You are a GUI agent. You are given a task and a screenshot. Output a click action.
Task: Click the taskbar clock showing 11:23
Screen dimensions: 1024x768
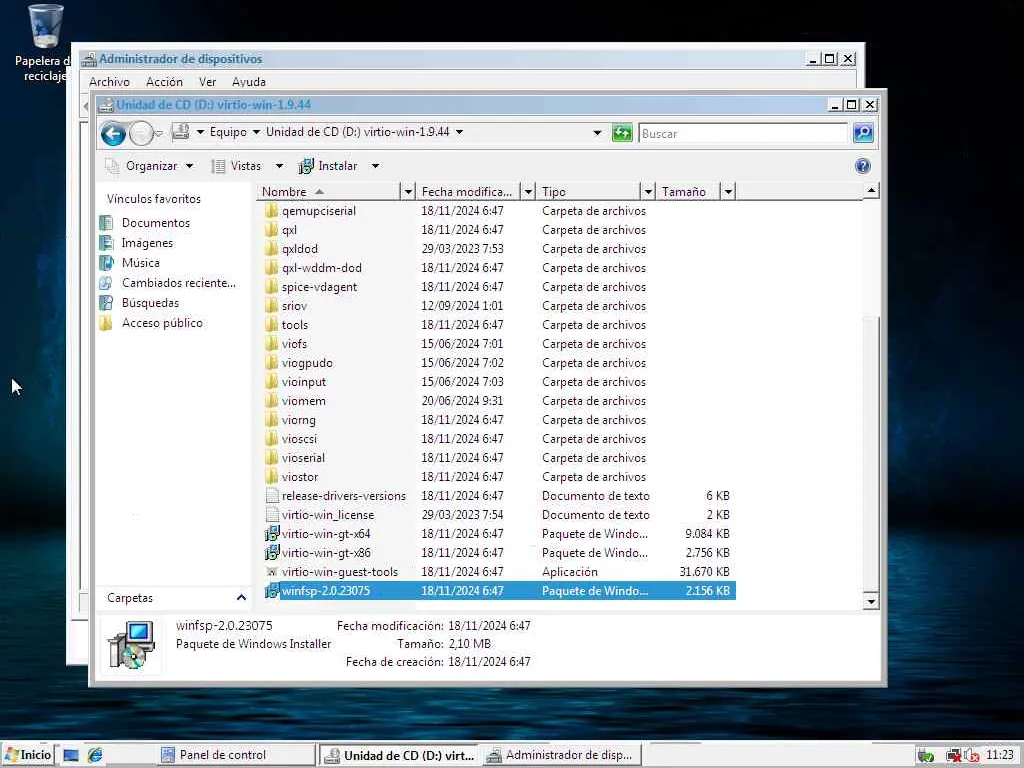(x=999, y=755)
